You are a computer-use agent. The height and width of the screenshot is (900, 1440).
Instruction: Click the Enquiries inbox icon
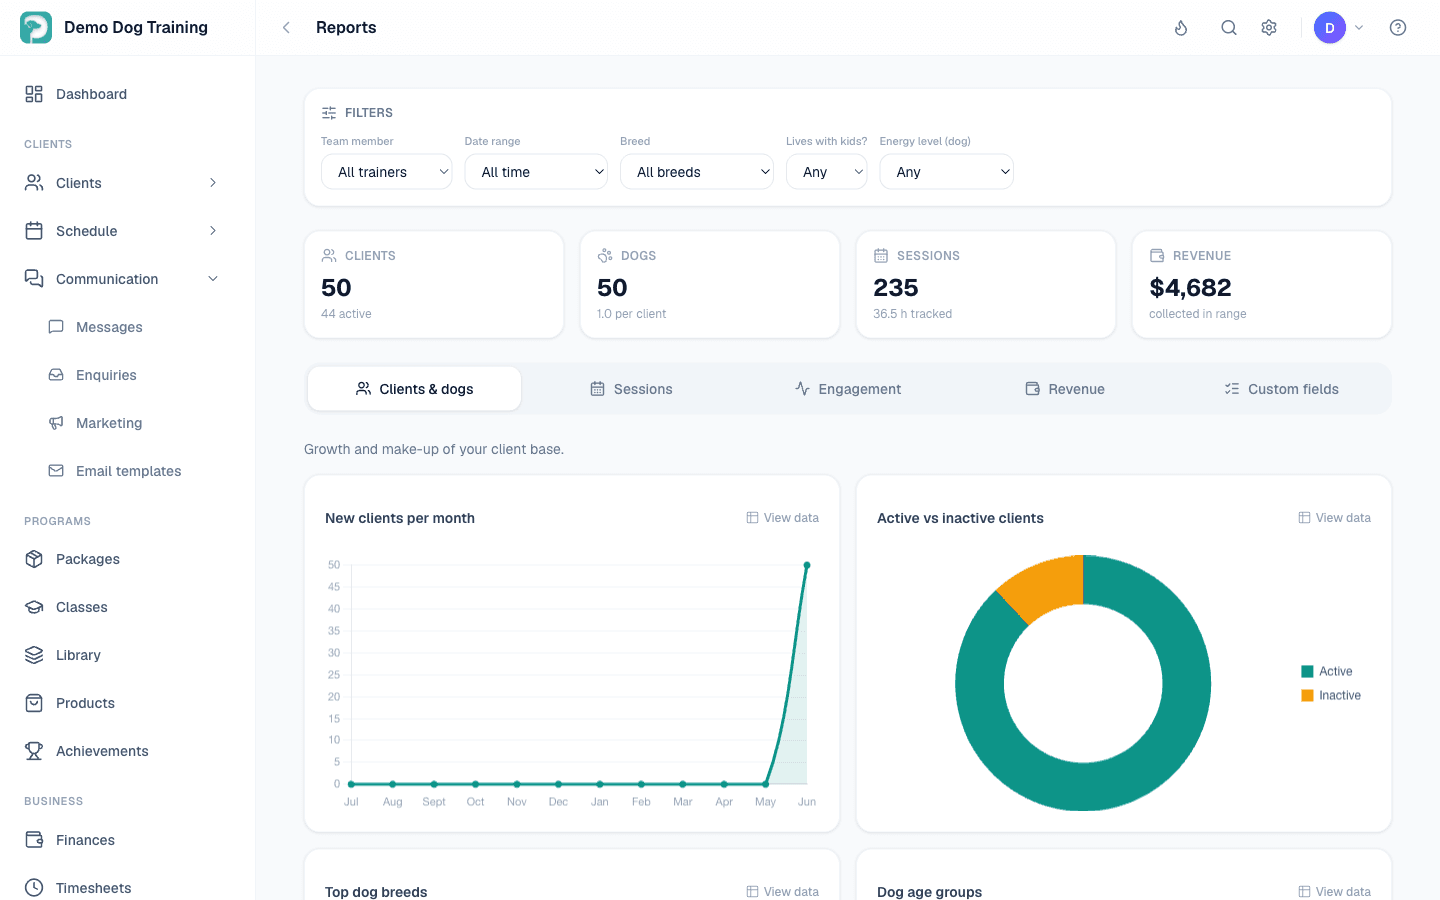(x=56, y=375)
